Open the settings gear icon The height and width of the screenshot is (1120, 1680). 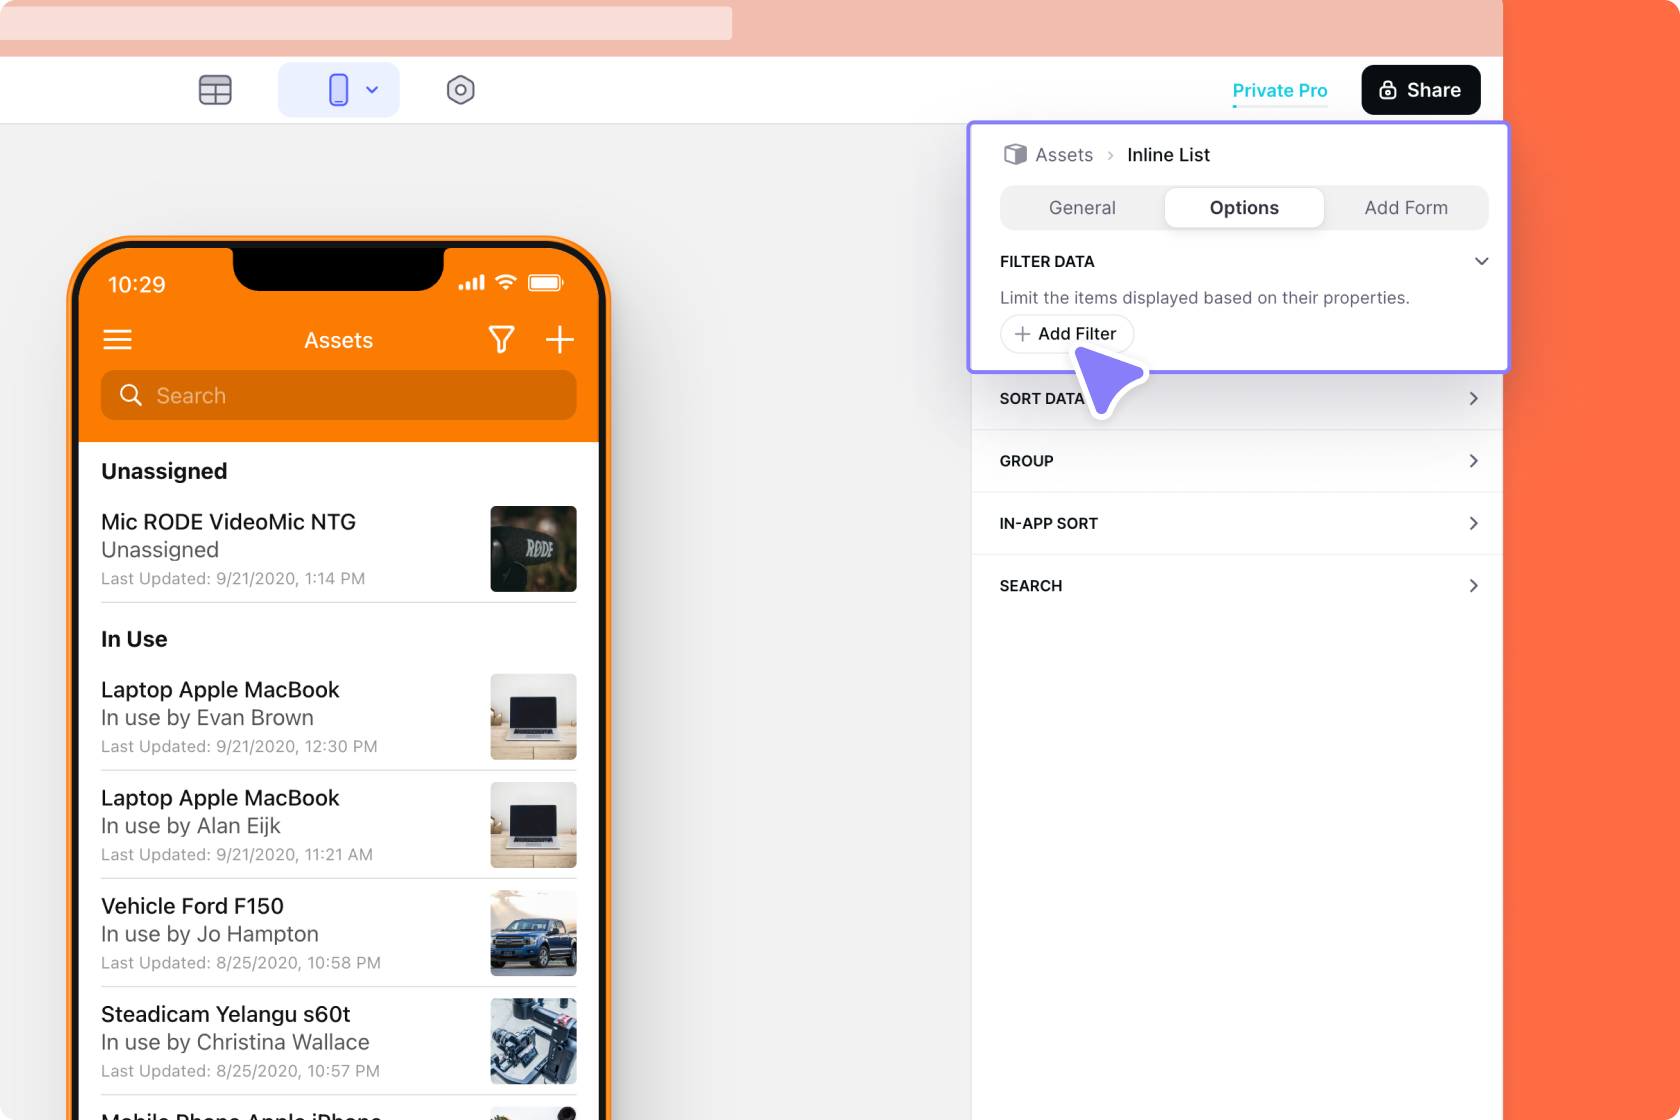[460, 90]
